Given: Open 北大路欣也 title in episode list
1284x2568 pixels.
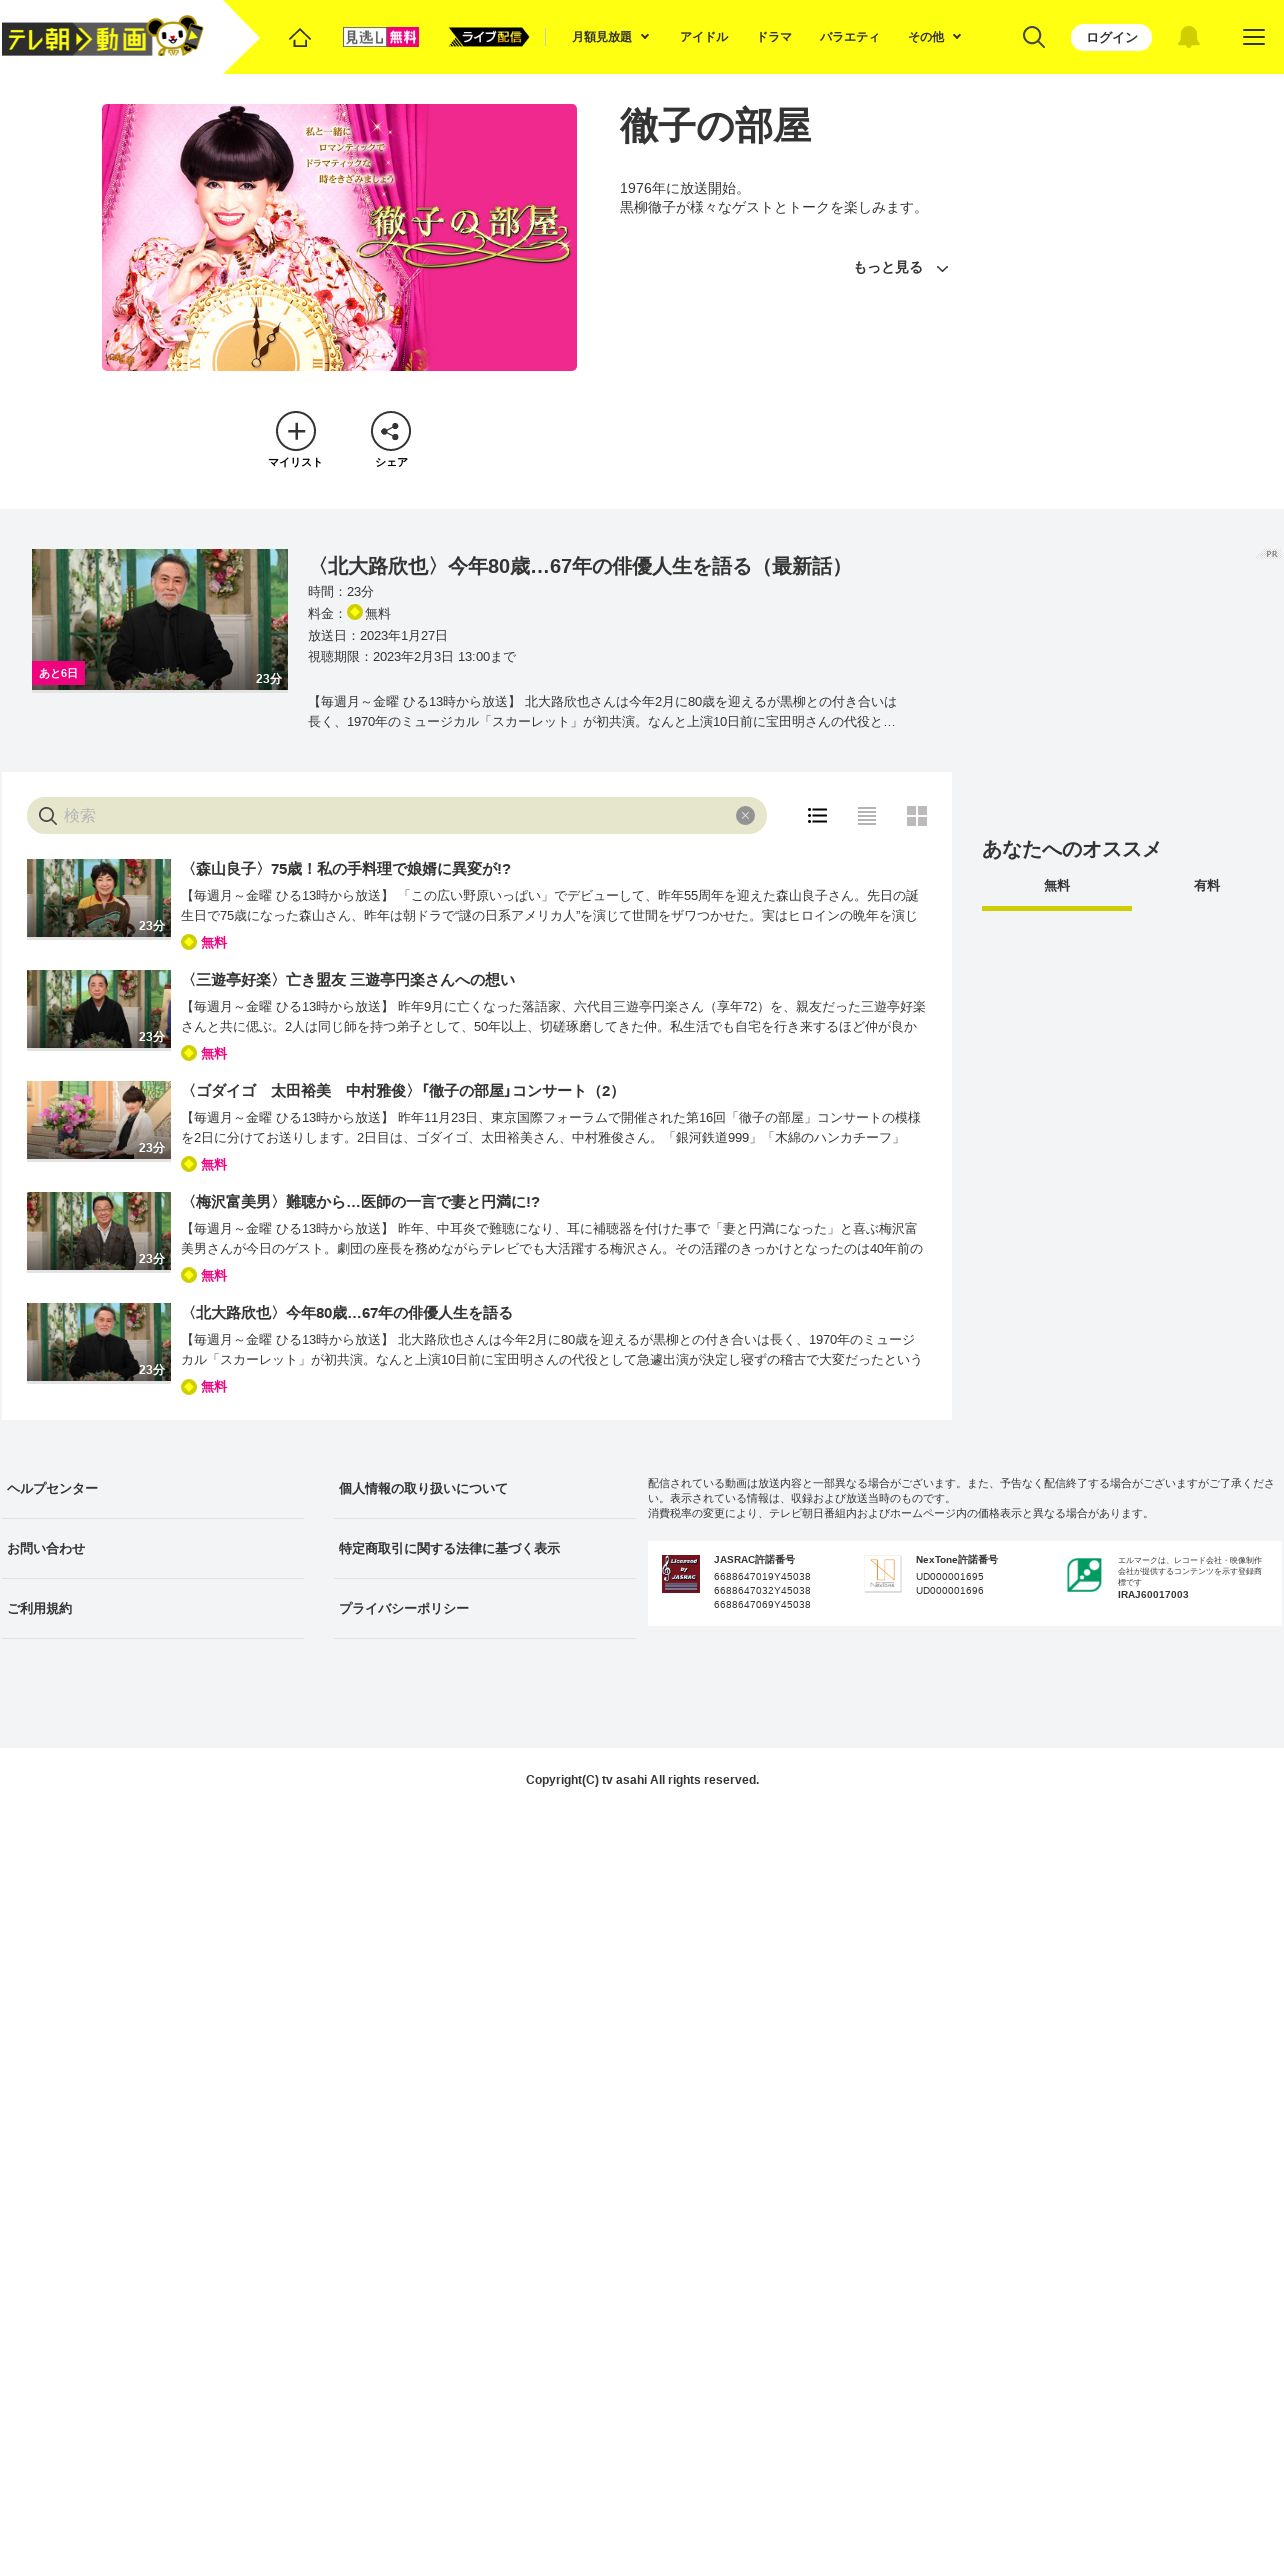Looking at the screenshot, I should (x=347, y=1313).
